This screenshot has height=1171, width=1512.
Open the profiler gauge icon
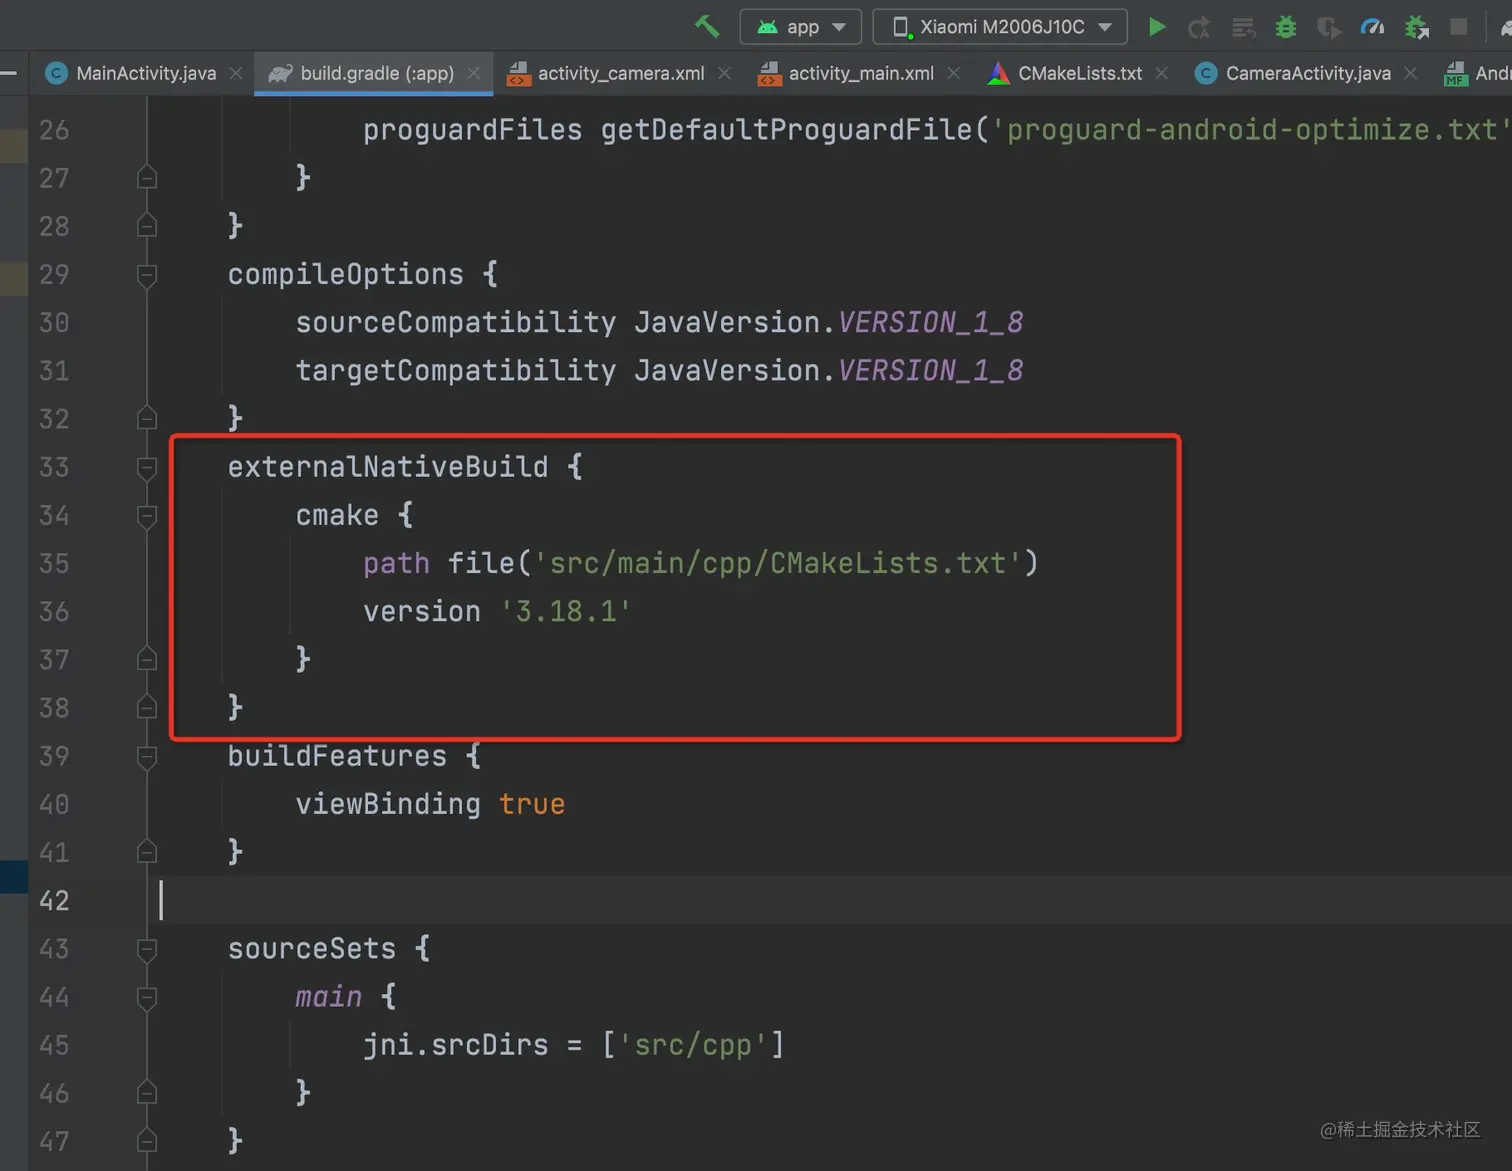(1373, 27)
